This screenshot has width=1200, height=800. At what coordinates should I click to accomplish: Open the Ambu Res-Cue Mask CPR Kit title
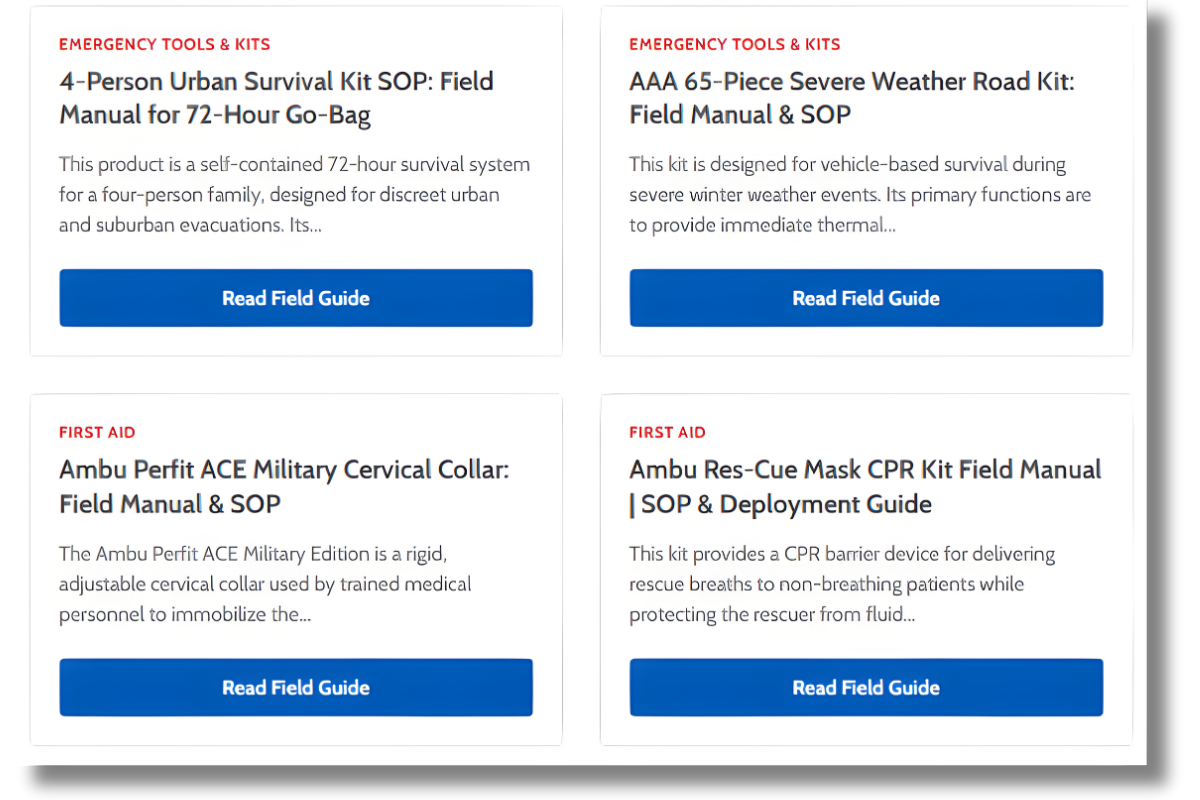[865, 470]
